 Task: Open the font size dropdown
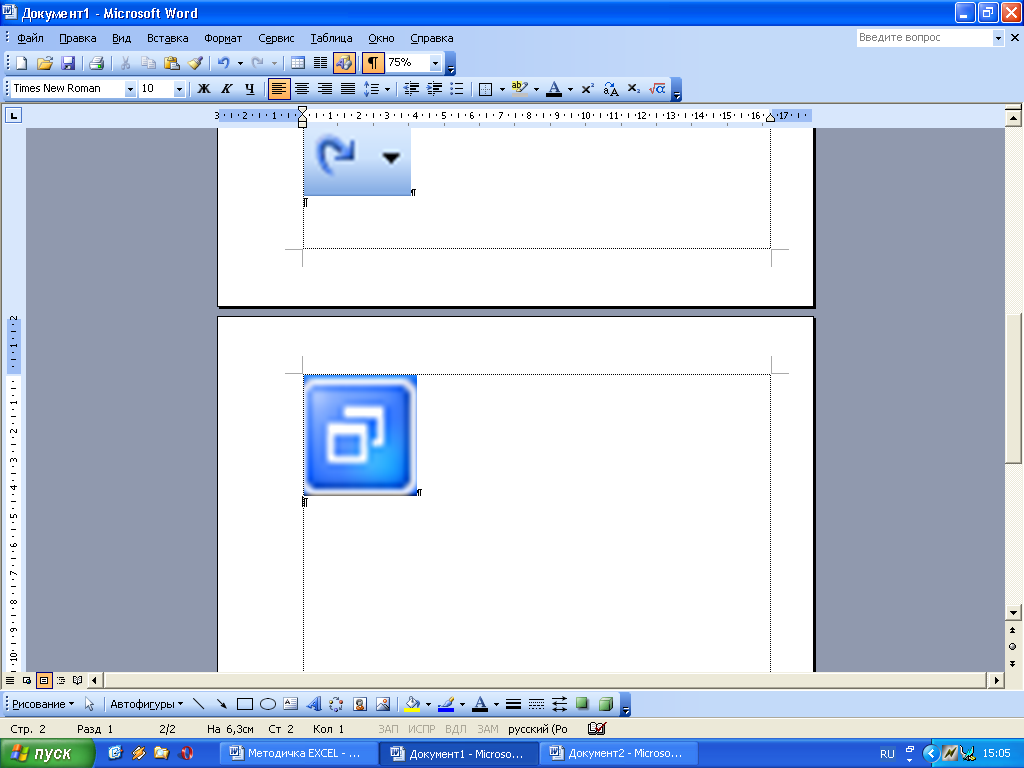click(179, 89)
